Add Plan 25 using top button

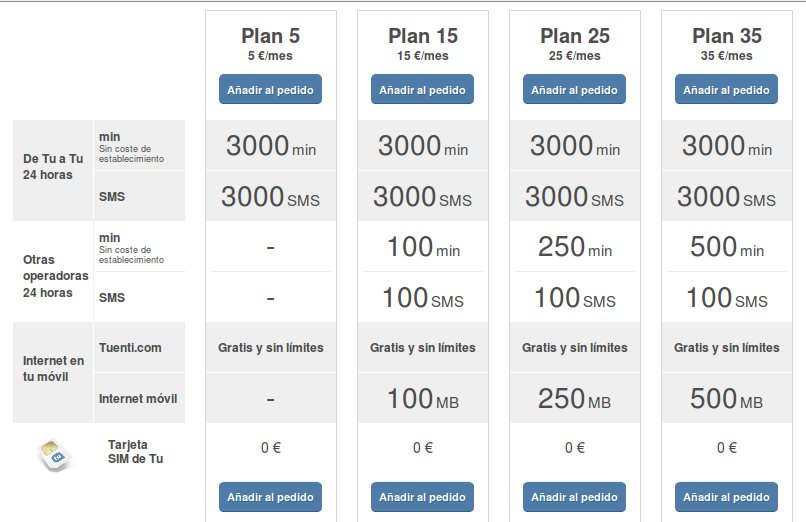tap(575, 89)
